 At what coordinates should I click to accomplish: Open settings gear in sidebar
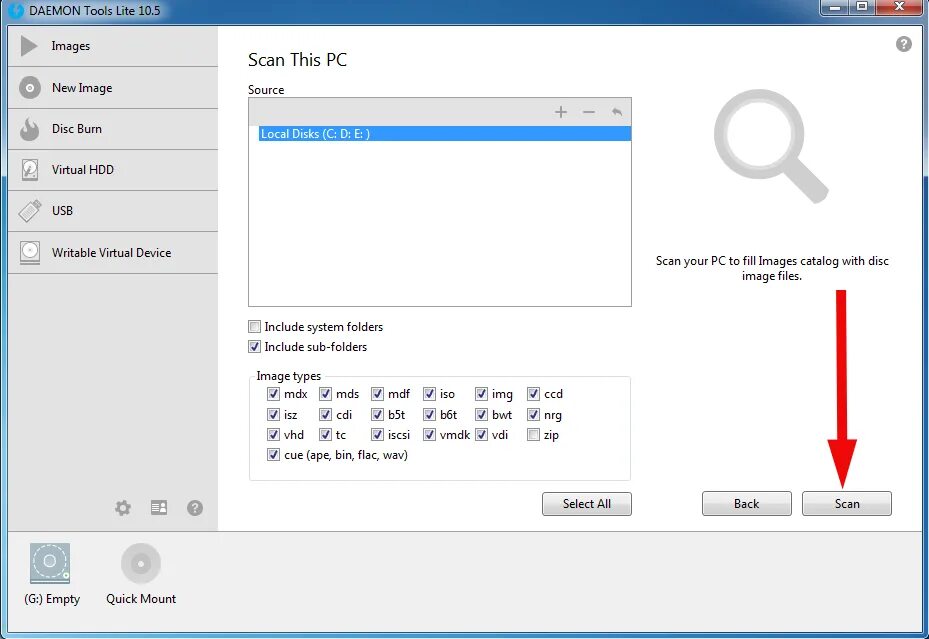point(123,508)
